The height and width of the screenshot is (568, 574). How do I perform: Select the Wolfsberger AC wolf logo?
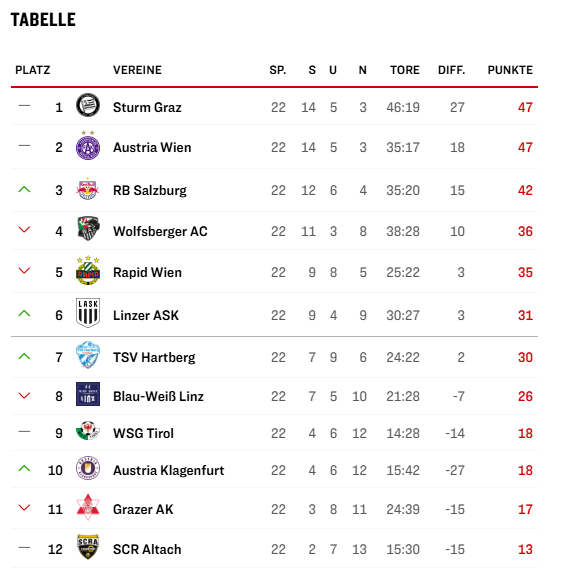coord(88,229)
